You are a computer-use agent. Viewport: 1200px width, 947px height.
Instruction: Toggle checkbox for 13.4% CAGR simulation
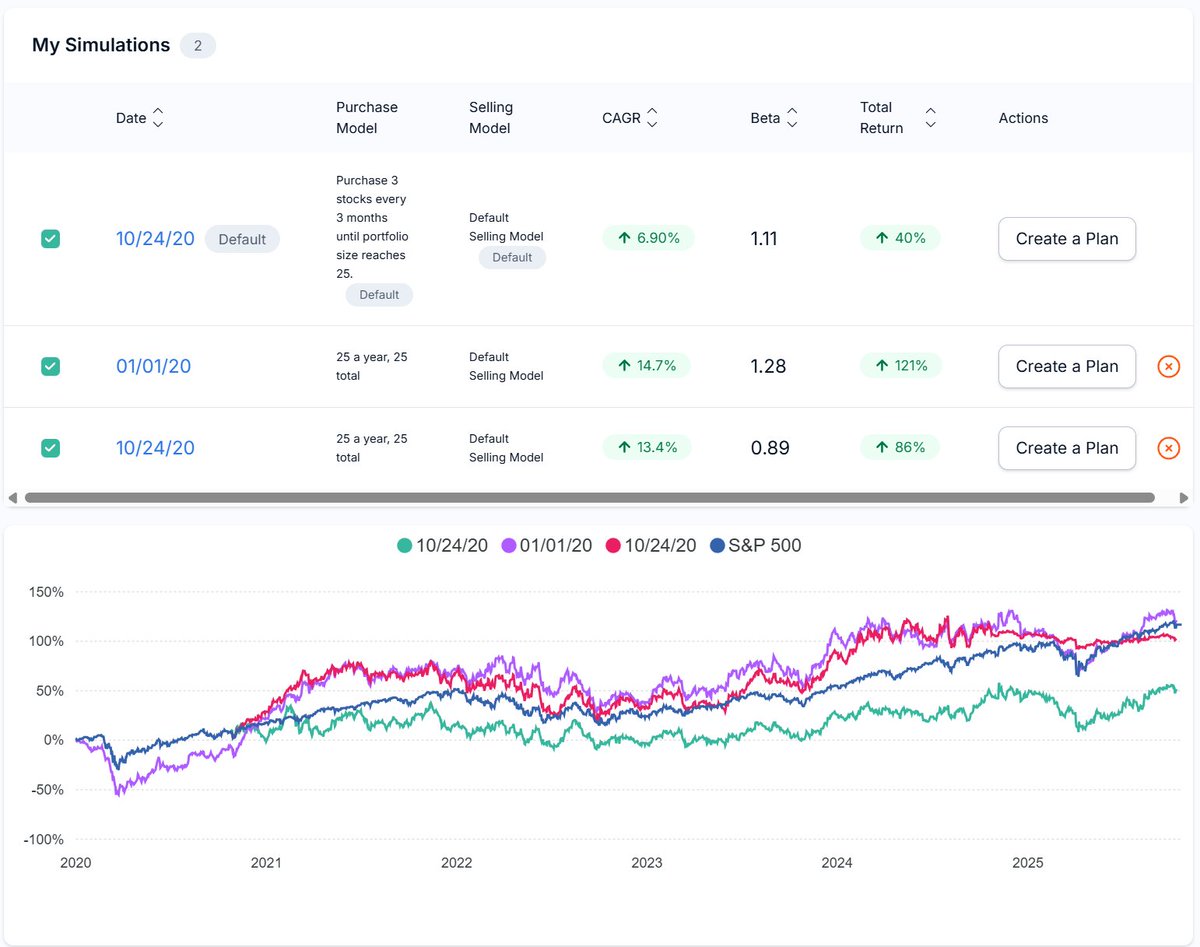point(50,448)
